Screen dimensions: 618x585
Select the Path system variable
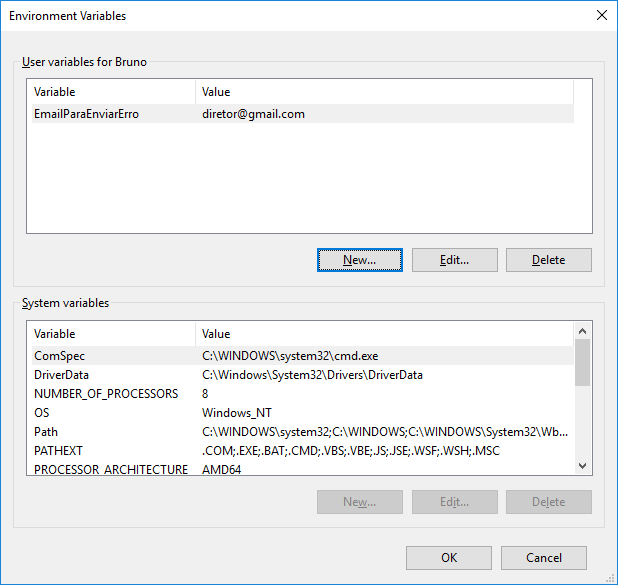pyautogui.click(x=303, y=432)
